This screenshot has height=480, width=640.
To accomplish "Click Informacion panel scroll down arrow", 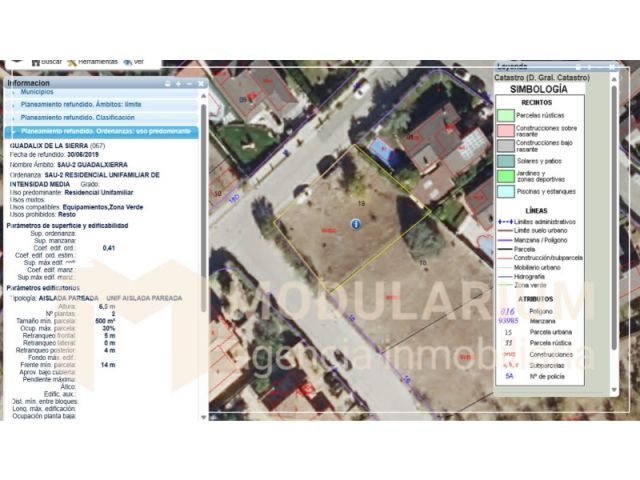I will [x=204, y=418].
